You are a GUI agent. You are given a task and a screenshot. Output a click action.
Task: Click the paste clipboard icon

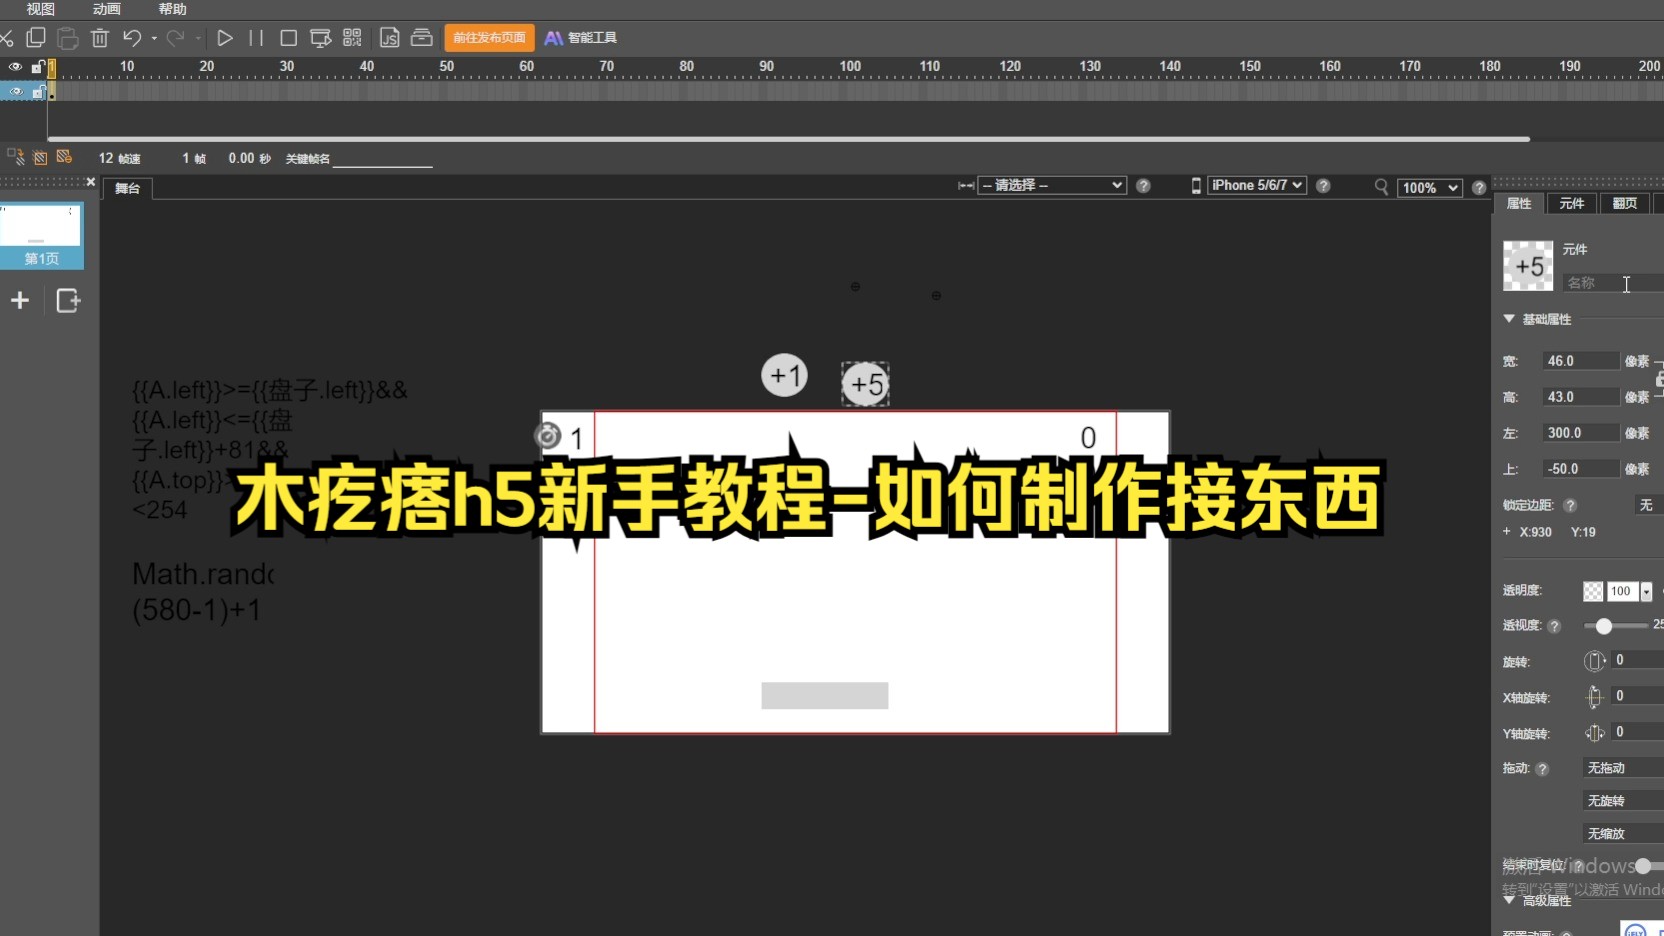tap(67, 38)
